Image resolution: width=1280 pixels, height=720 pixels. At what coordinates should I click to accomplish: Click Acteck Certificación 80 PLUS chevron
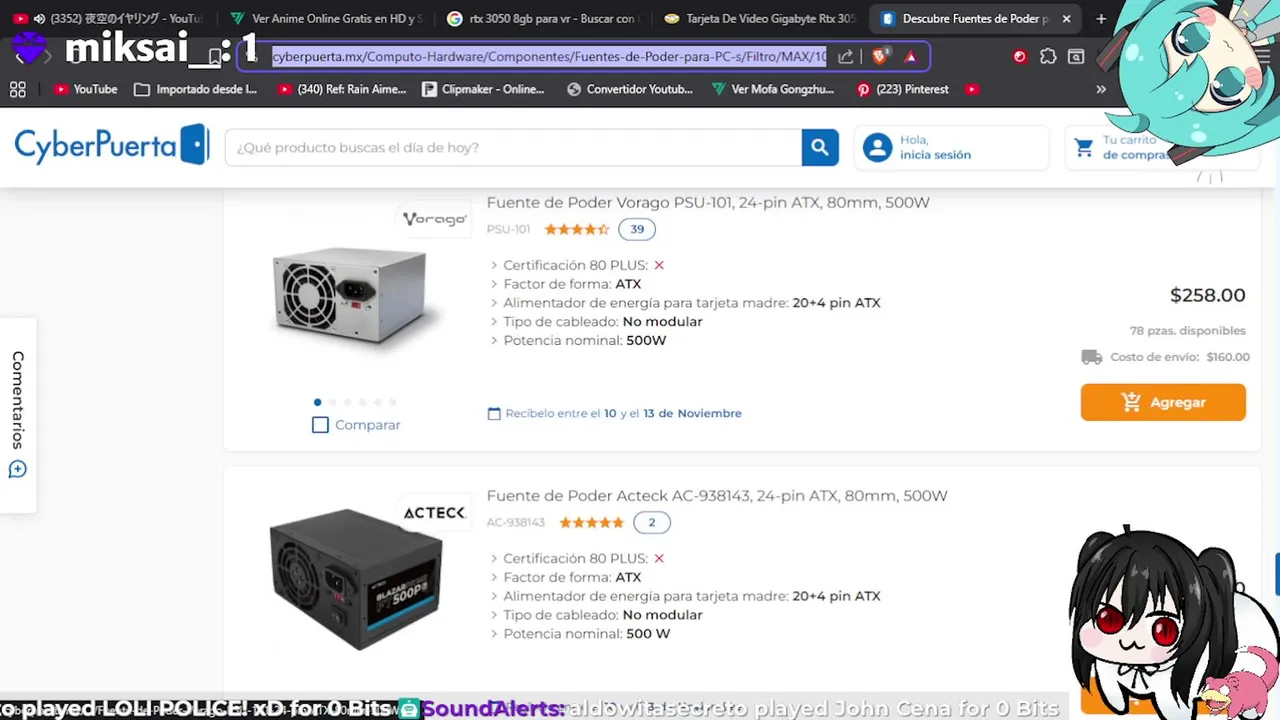[x=494, y=558]
